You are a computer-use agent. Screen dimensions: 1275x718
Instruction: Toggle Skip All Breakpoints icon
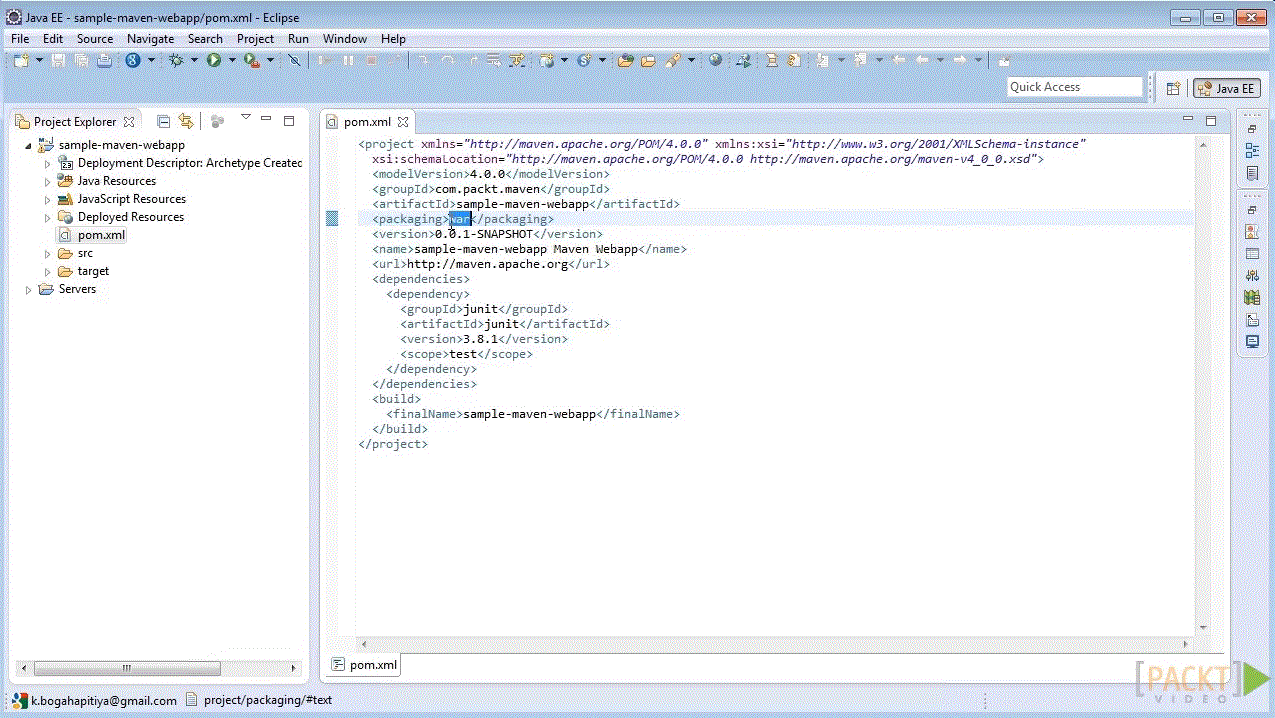pos(295,60)
